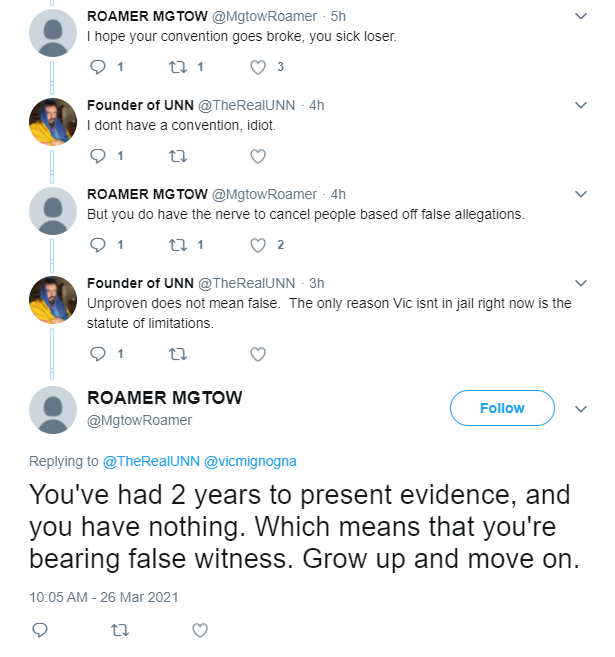The height and width of the screenshot is (657, 615).
Task: Open Founder of UNN's profile picture on the 4h tweet
Action: 53,122
